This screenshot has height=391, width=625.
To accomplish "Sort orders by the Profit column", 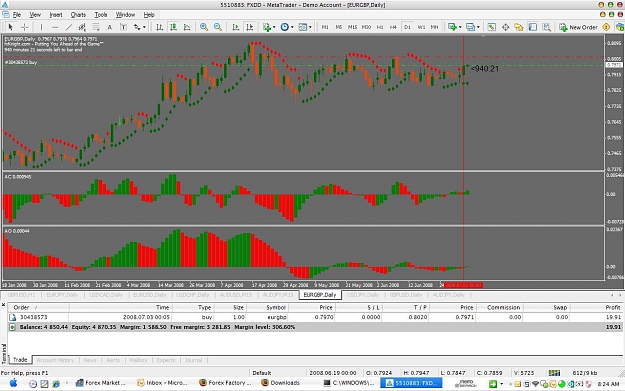I will [613, 307].
